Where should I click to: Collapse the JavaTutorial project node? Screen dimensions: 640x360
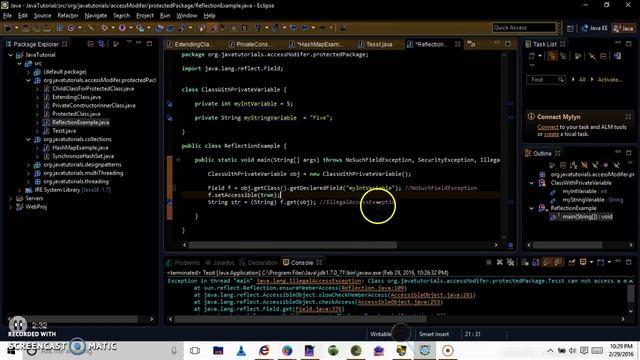11,55
